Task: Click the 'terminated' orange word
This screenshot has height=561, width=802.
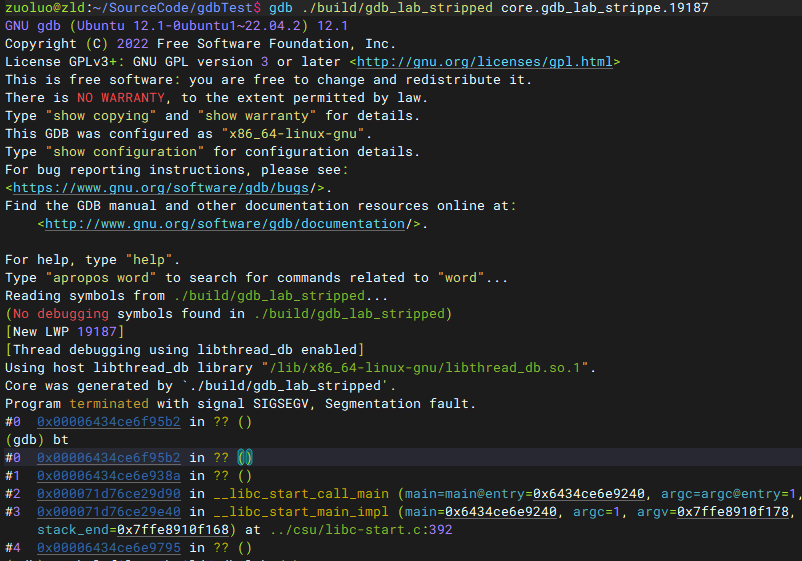Action: (109, 404)
